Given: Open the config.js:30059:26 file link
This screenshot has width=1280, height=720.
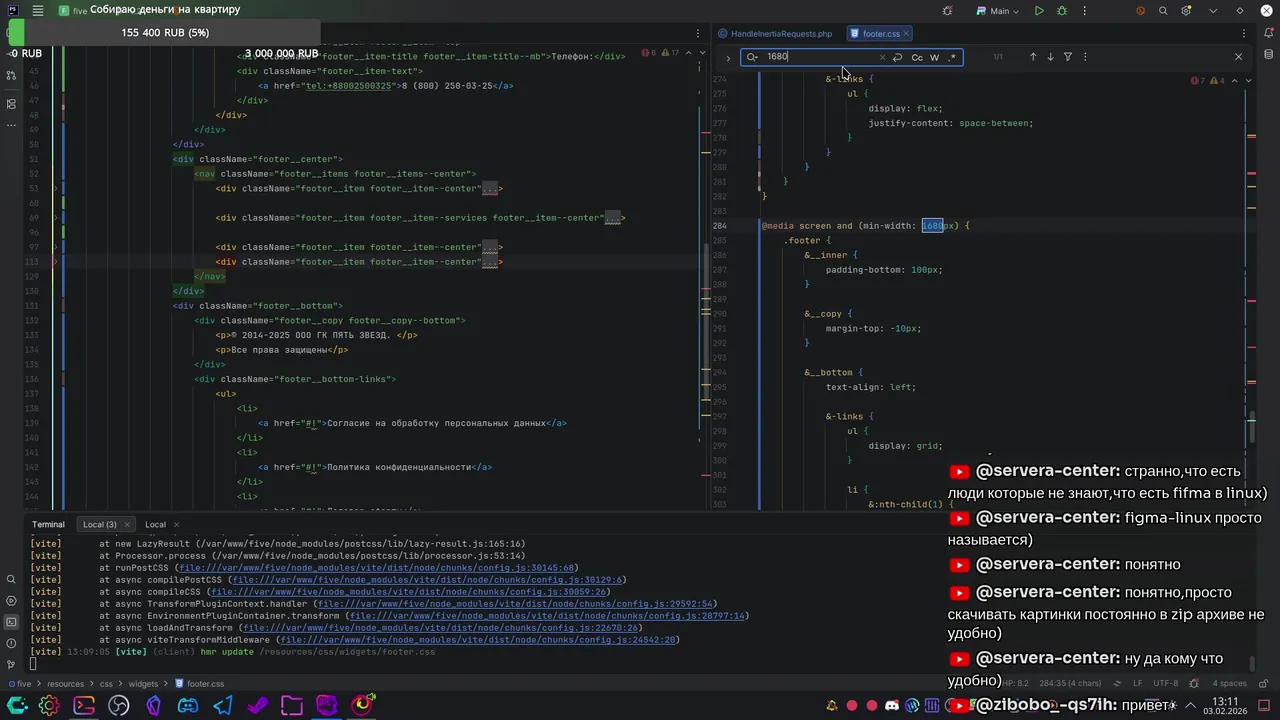Looking at the screenshot, I should coord(409,592).
